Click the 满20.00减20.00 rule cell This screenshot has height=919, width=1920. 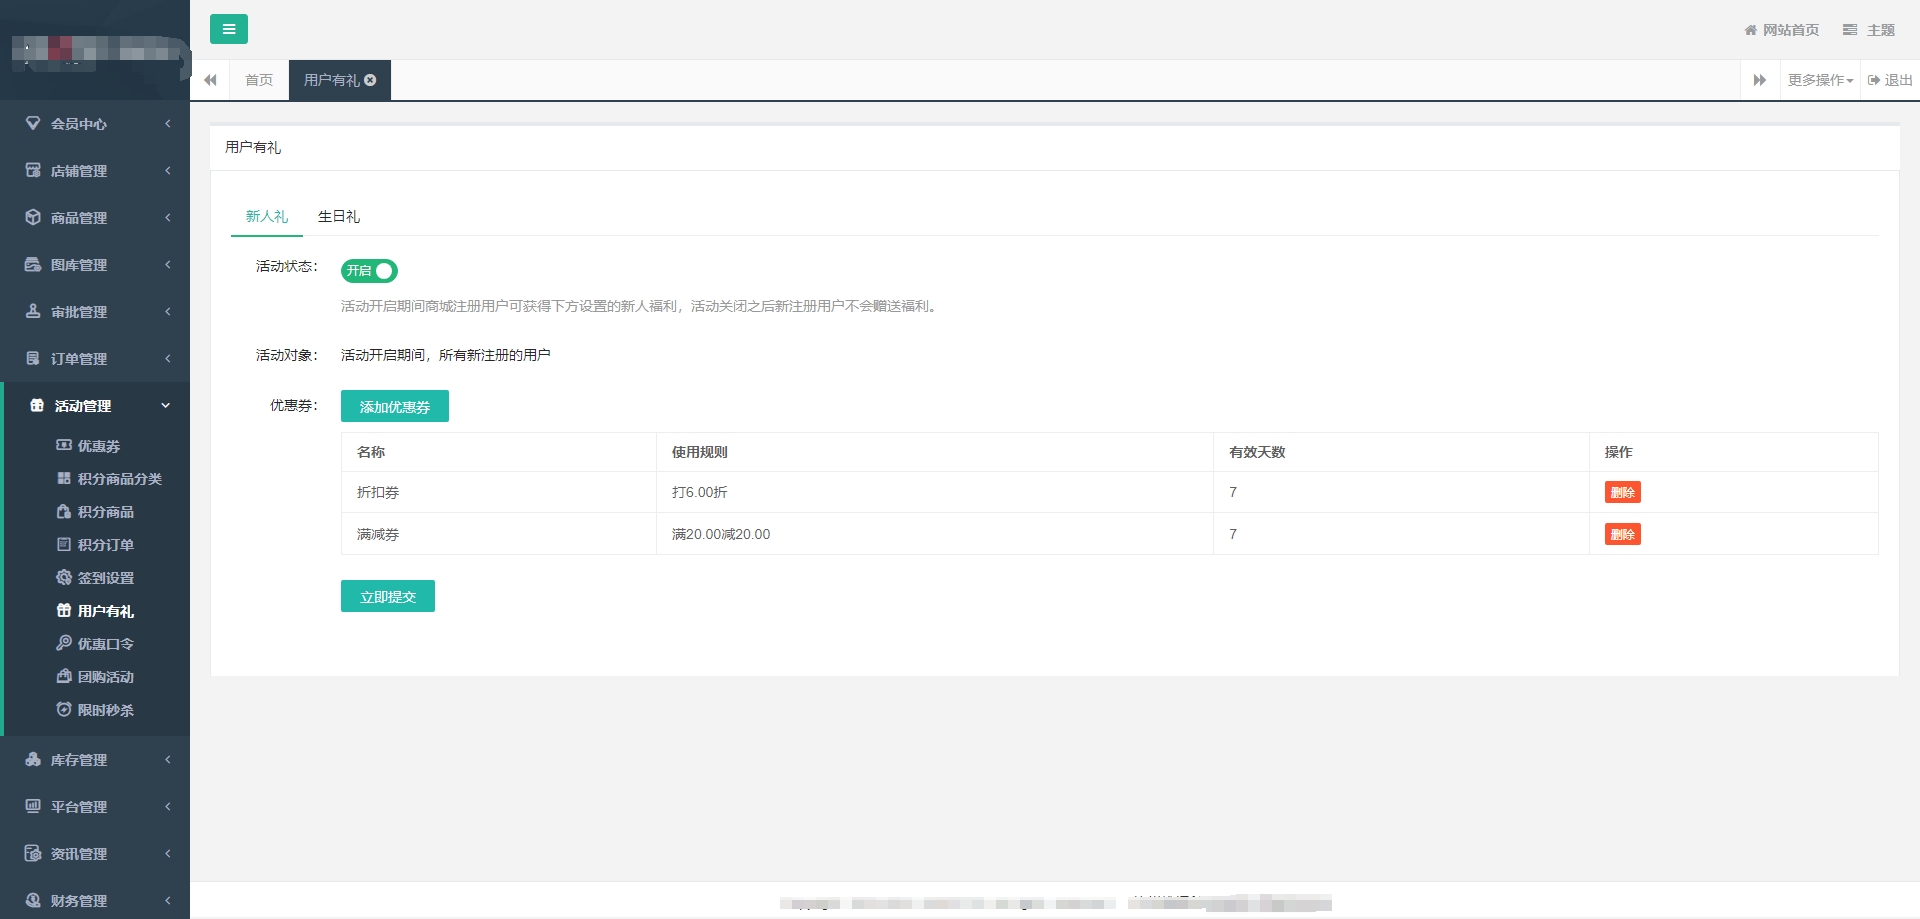pos(935,534)
